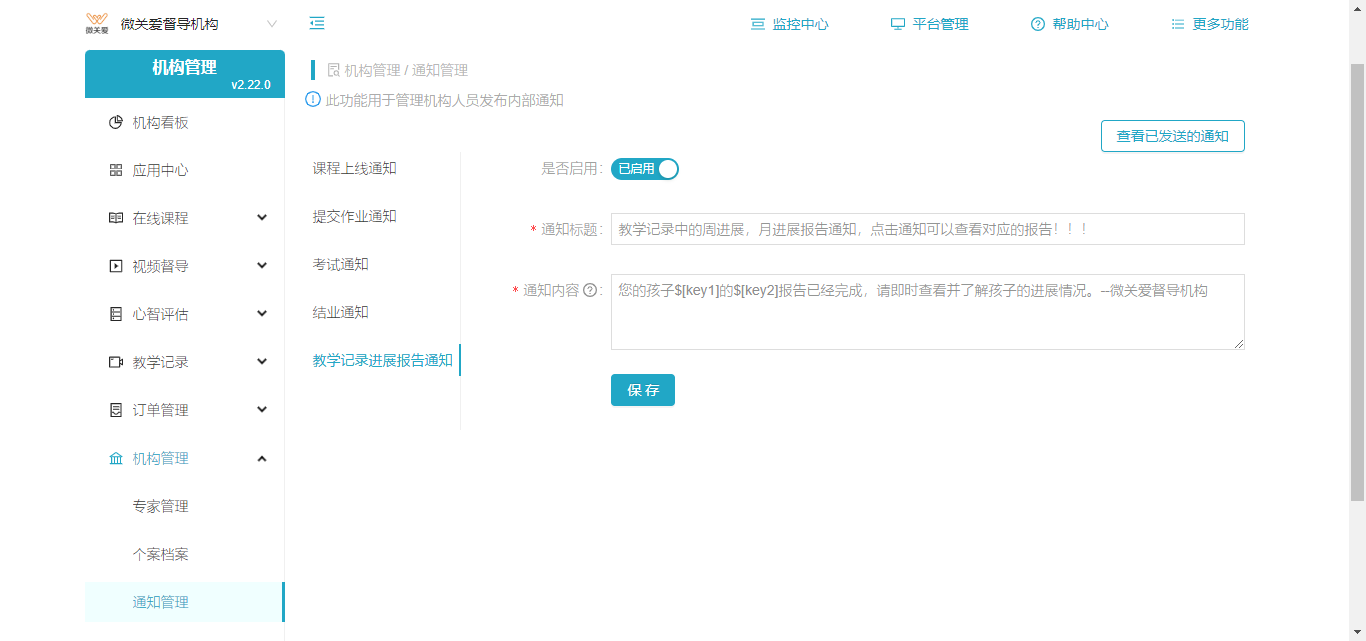
Task: Click the 机构管理 / 通知管理 breadcrumb text
Action: click(406, 70)
